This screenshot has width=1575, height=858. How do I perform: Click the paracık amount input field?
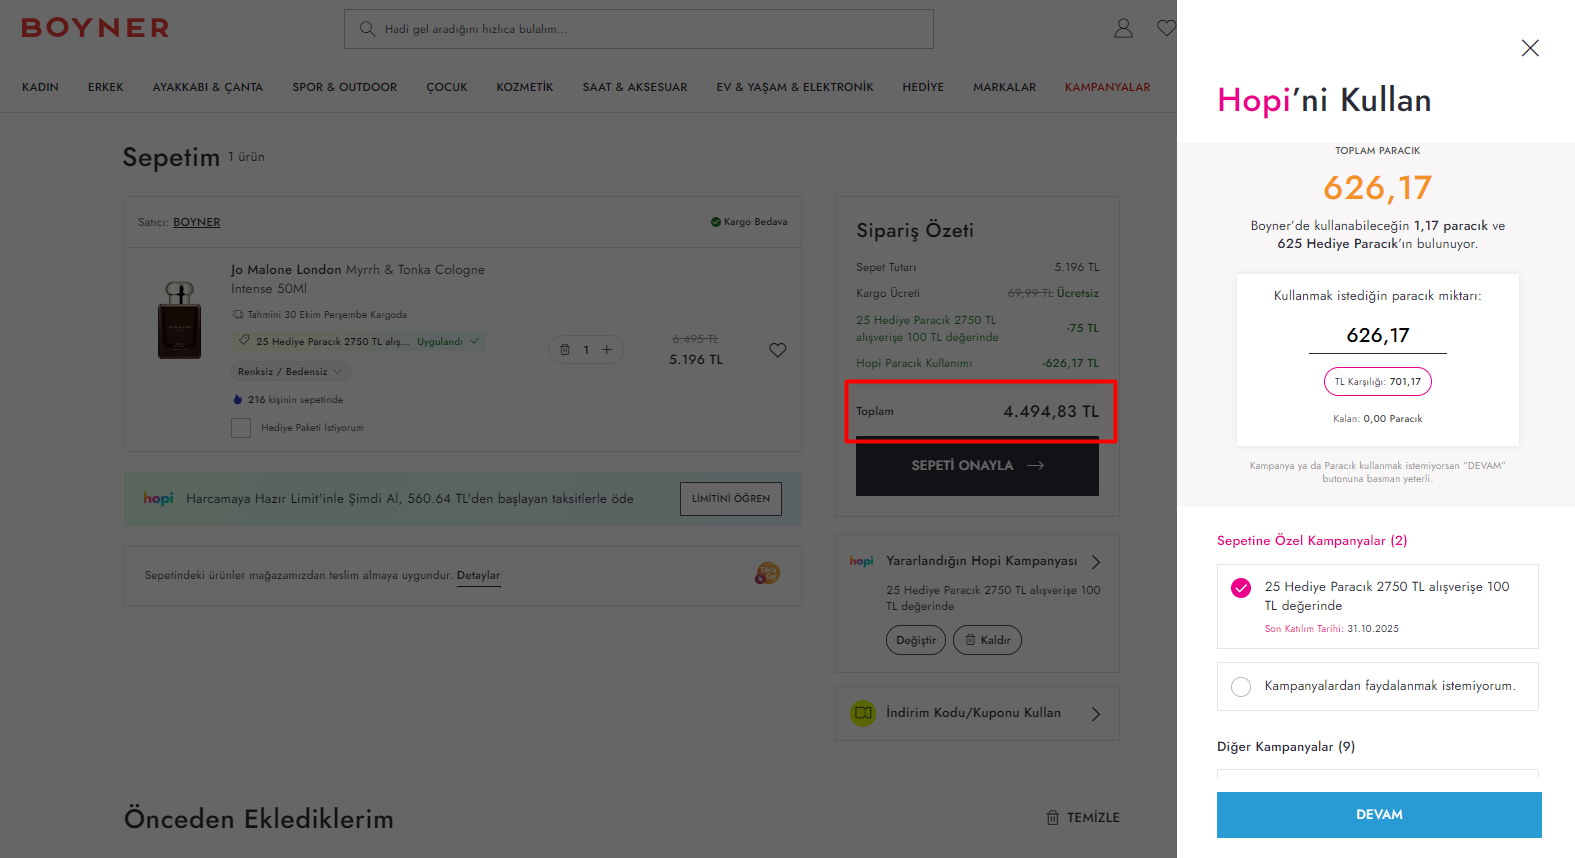[x=1377, y=336]
